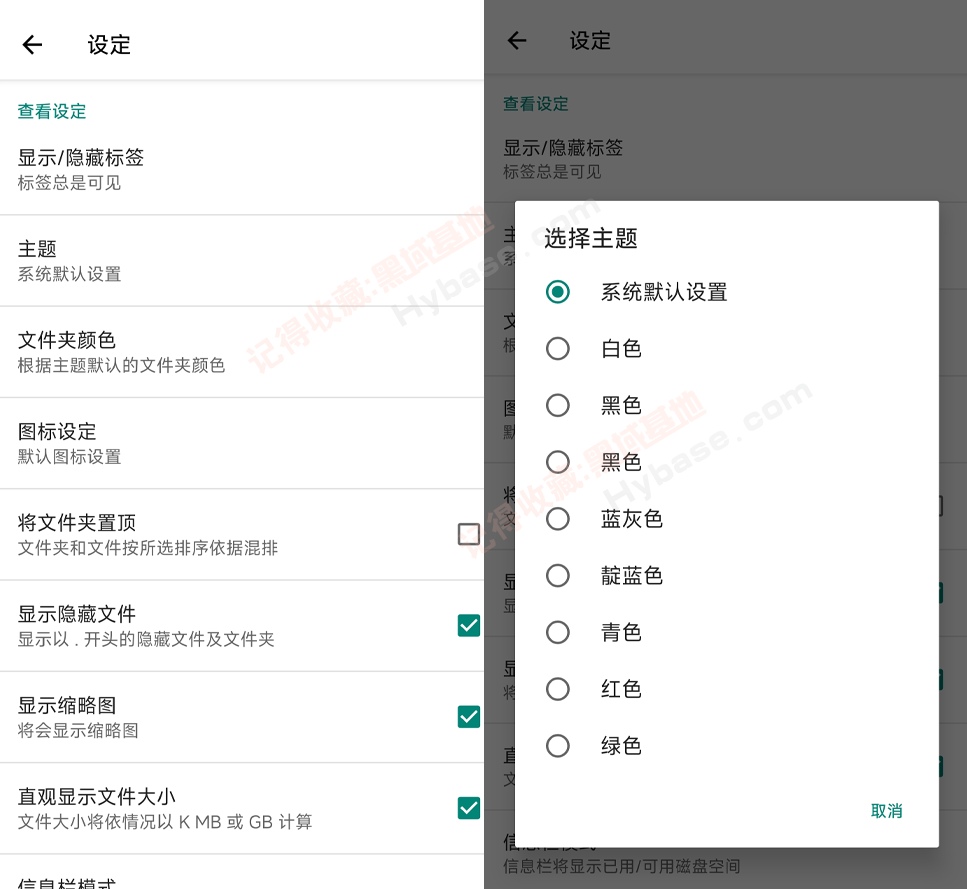
Task: Choose second 黑色 radio option above 蓝灰色
Action: click(558, 462)
